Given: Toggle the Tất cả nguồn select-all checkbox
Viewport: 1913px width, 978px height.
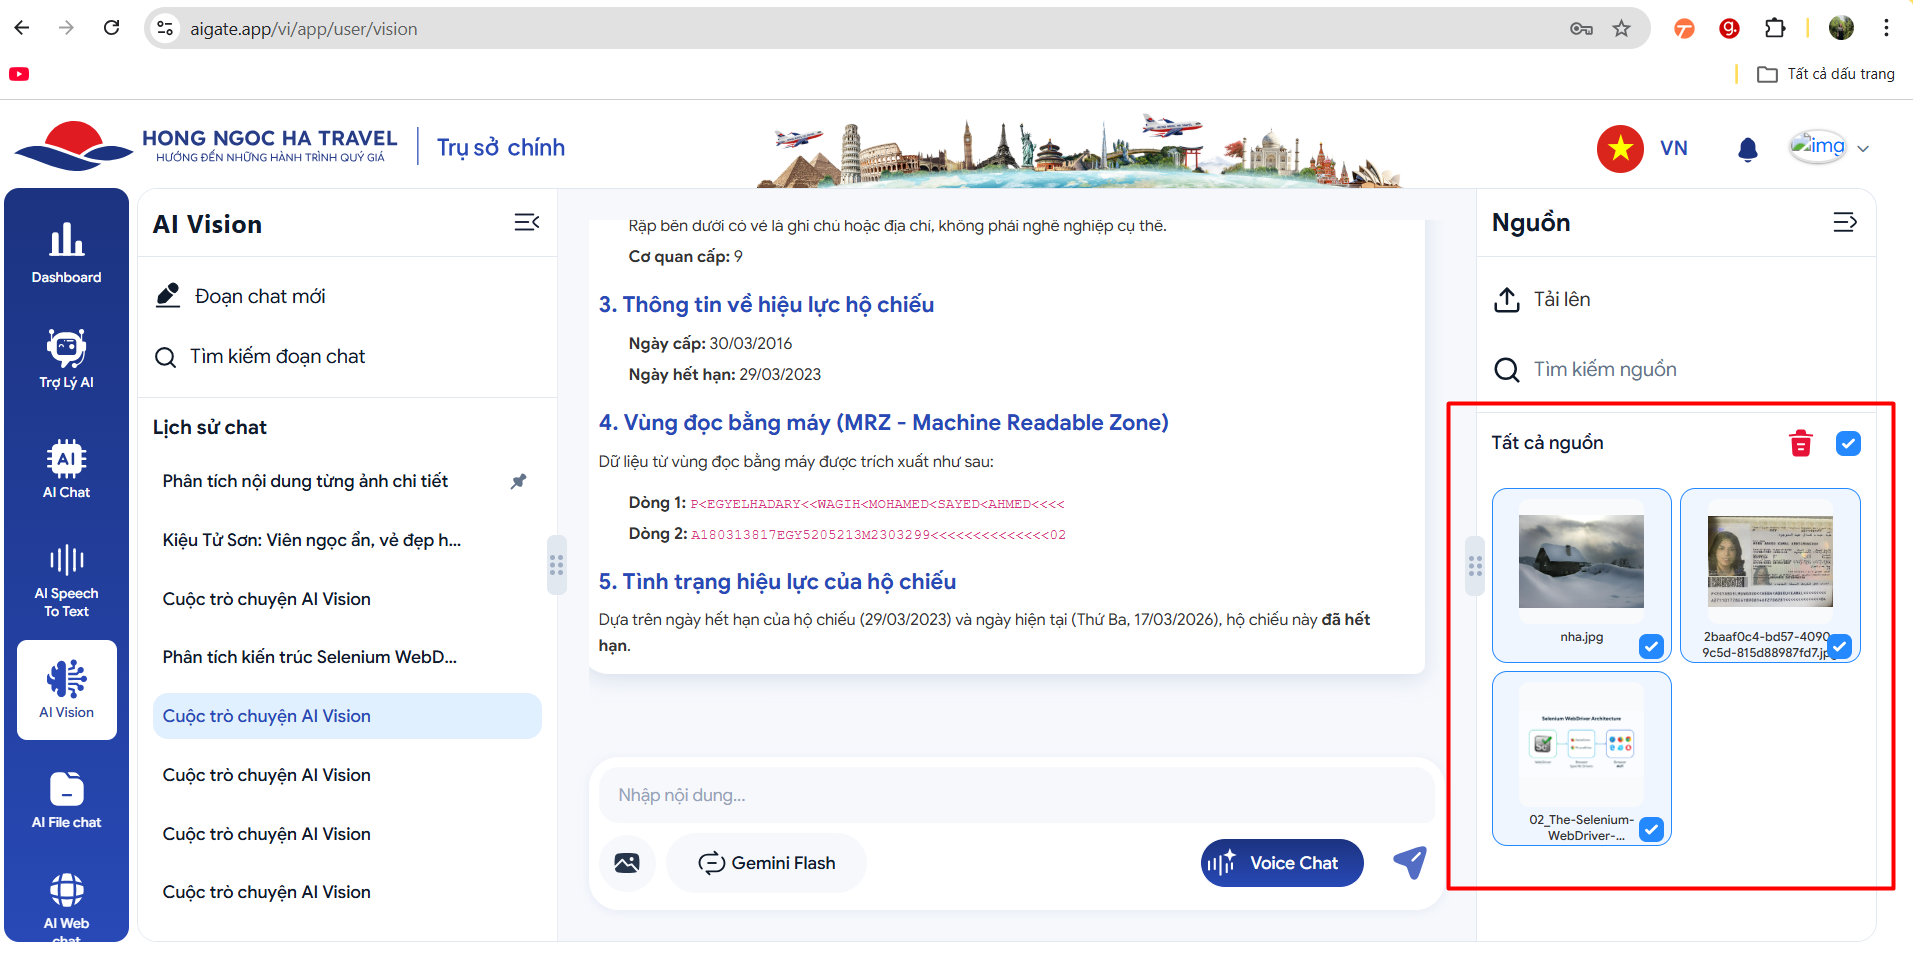Looking at the screenshot, I should [1848, 443].
